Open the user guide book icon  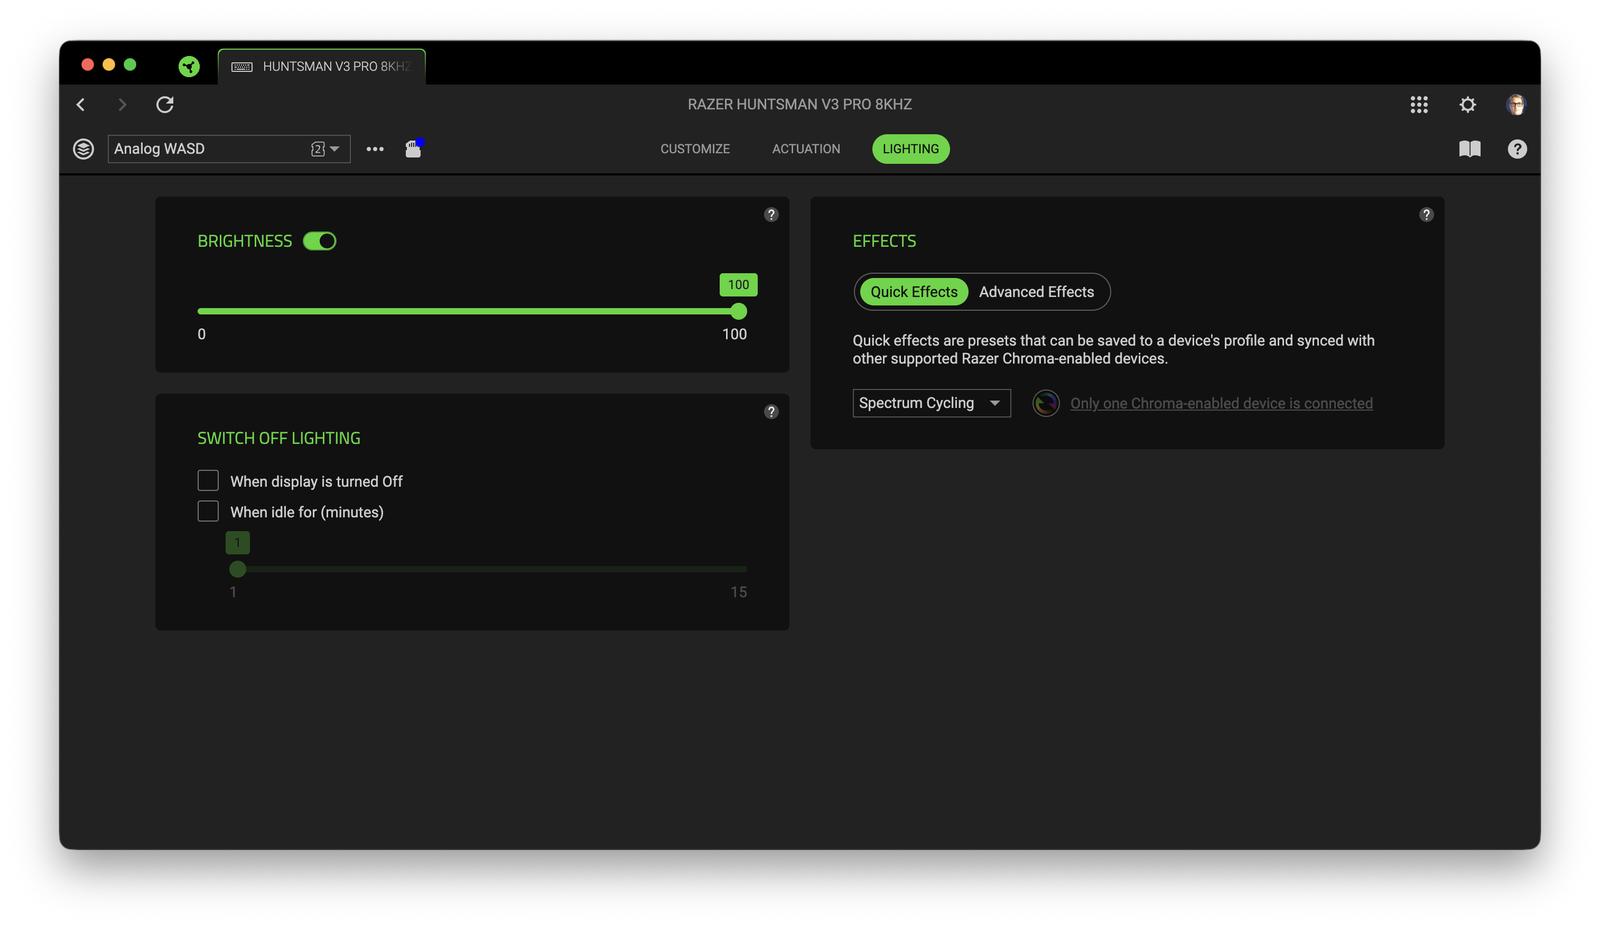coord(1470,149)
